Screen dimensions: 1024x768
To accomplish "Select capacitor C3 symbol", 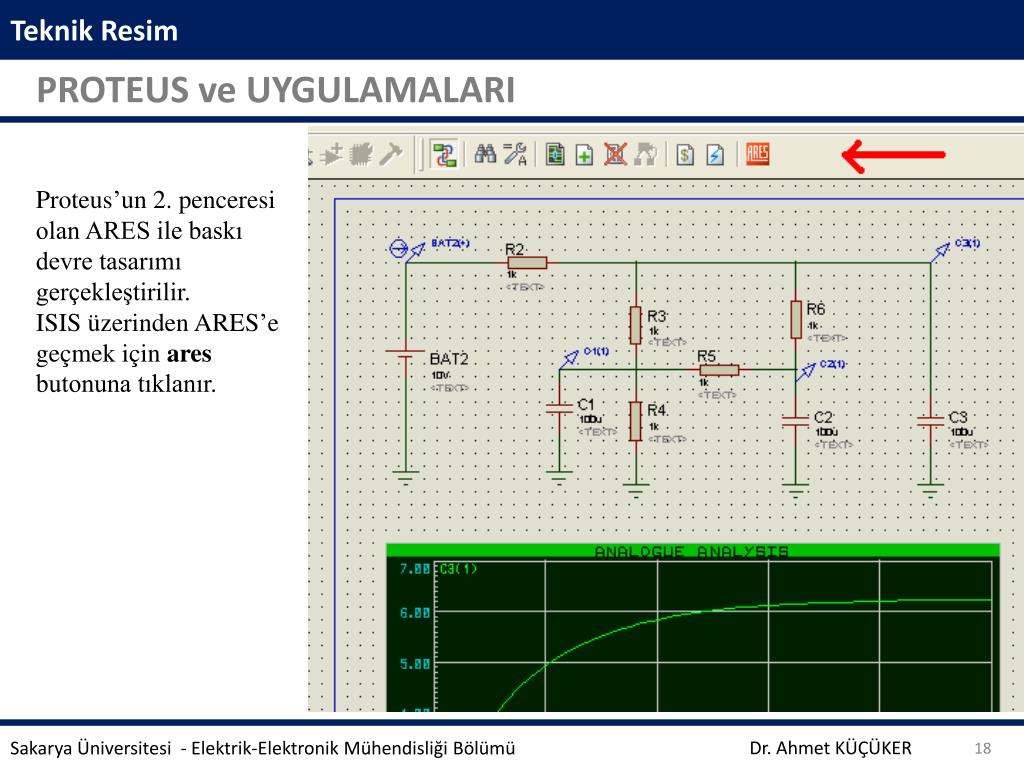I will pos(930,421).
